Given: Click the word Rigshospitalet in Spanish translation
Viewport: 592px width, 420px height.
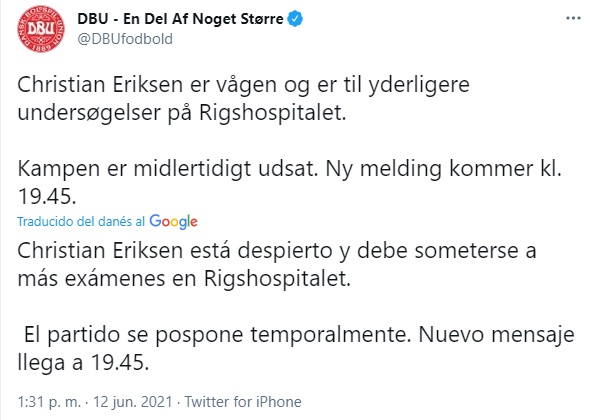Looking at the screenshot, I should 277,279.
